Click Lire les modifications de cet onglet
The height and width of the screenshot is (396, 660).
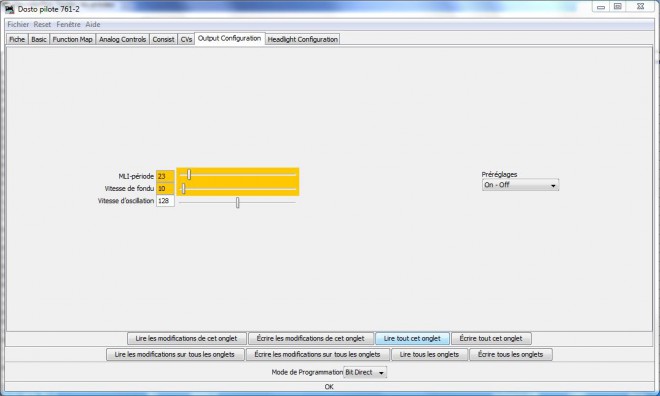186,338
